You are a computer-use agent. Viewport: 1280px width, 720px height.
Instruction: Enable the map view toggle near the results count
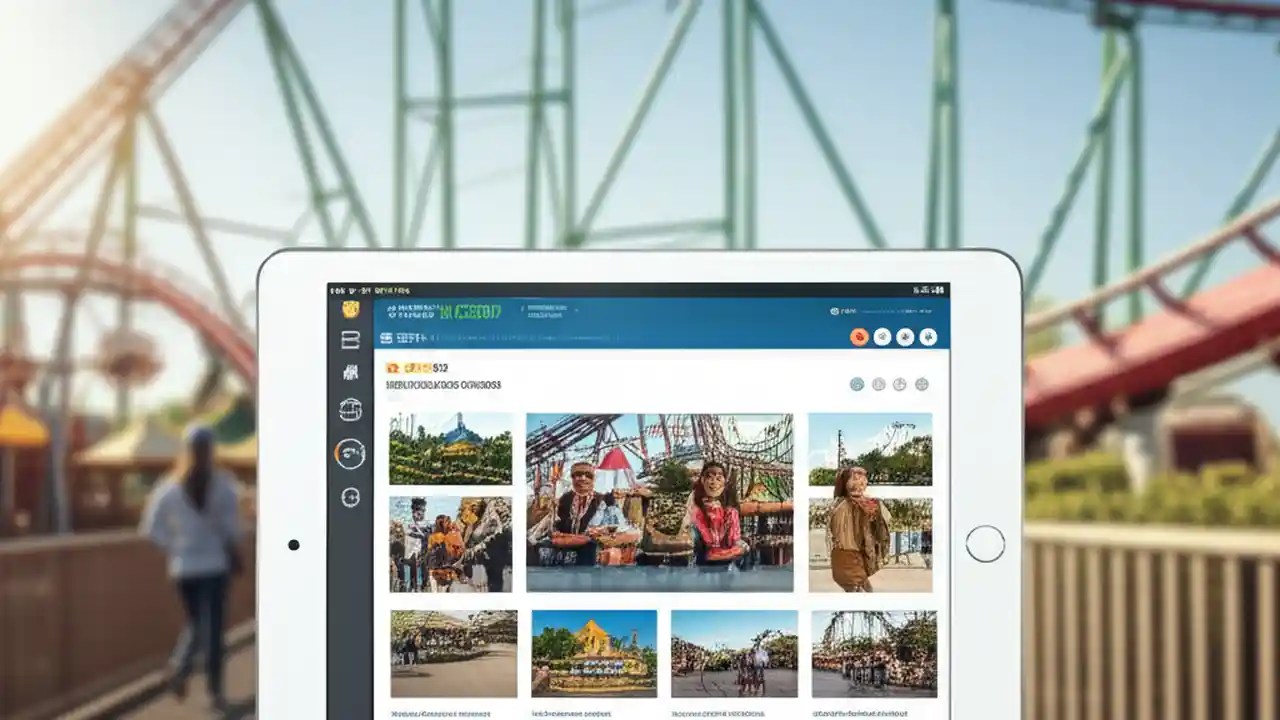[899, 384]
